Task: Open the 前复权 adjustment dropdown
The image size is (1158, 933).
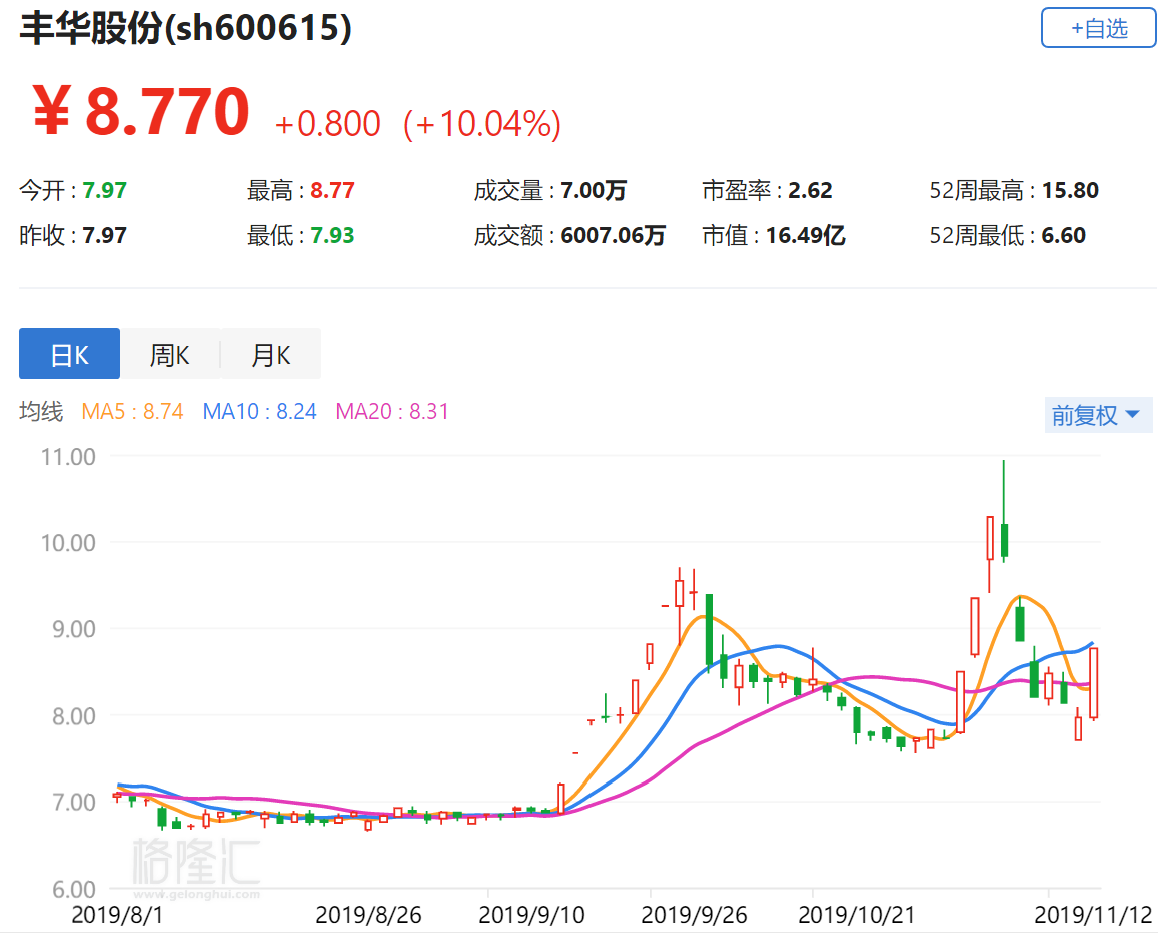Action: point(1097,415)
